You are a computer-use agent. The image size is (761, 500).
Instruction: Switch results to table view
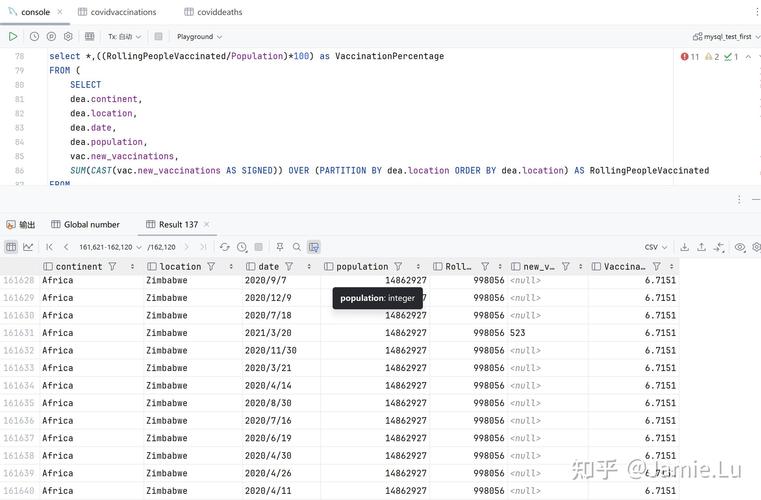[11, 247]
